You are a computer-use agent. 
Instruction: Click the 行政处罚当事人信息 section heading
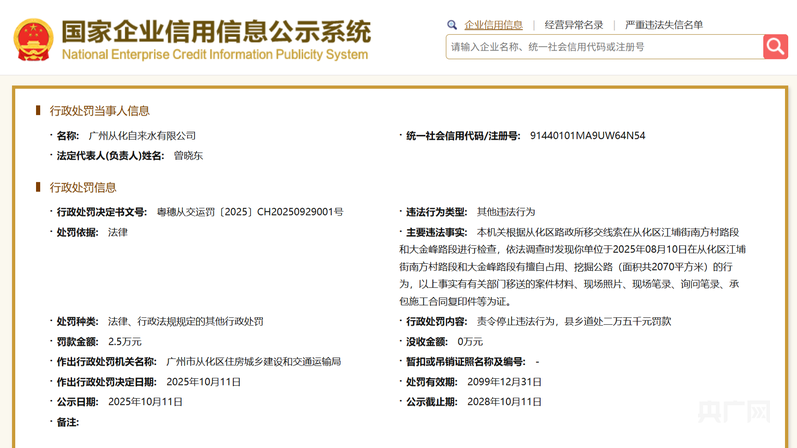click(99, 111)
